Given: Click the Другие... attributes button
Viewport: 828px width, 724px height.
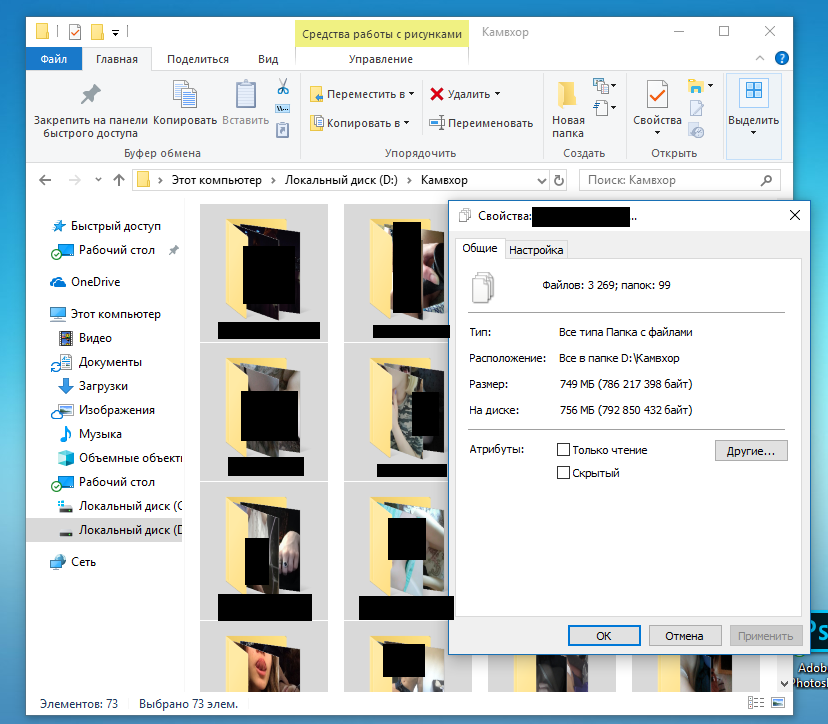Looking at the screenshot, I should (751, 451).
